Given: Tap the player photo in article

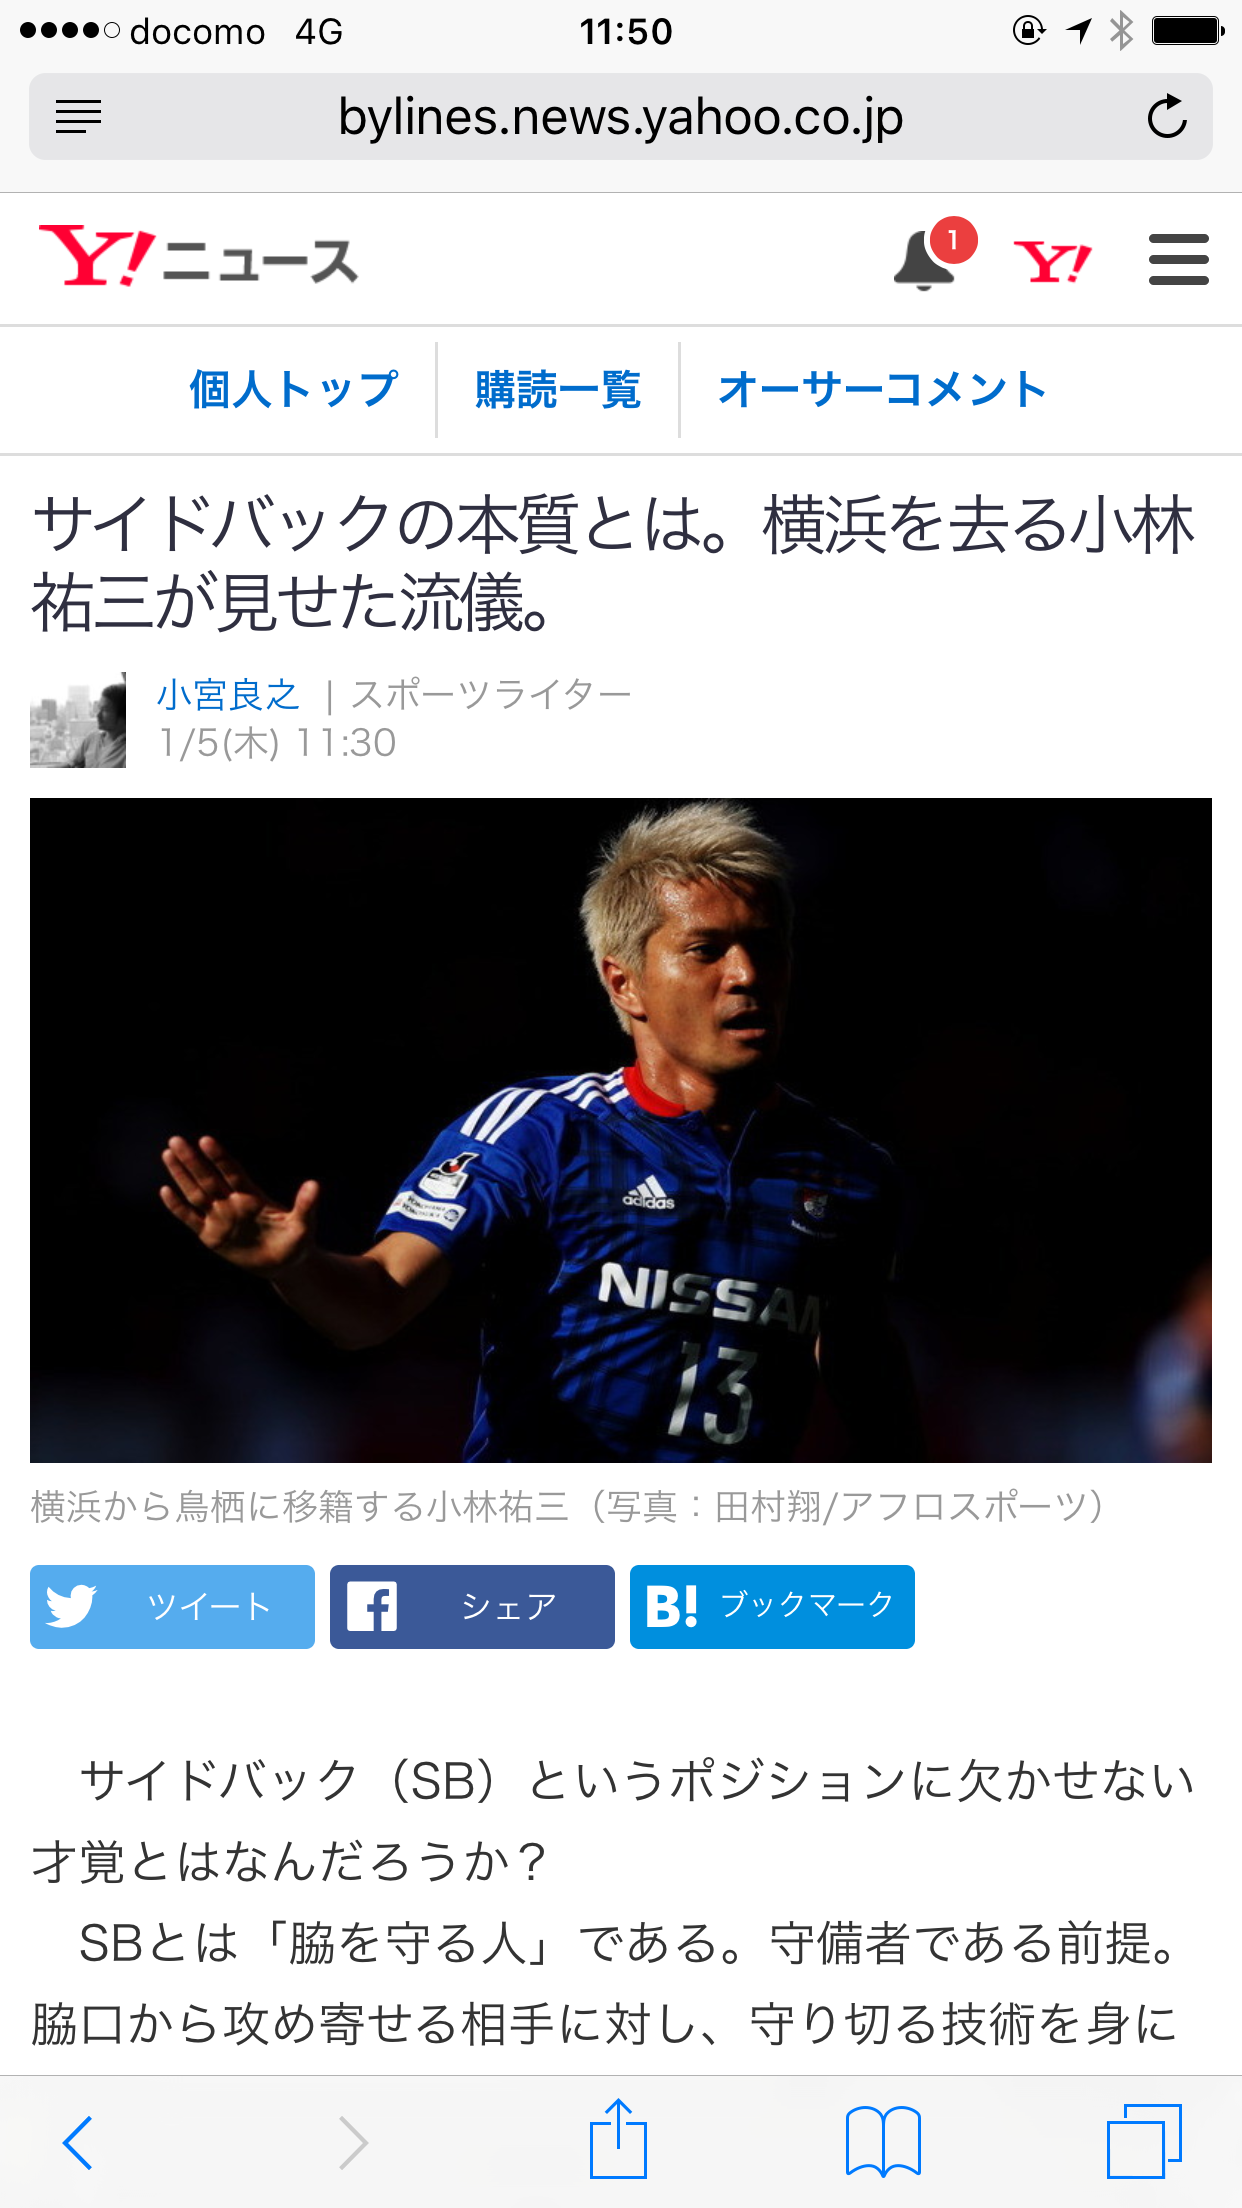Looking at the screenshot, I should tap(621, 1130).
